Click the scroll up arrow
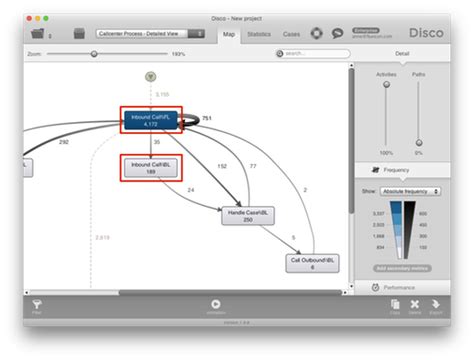Screen dimensions: 474x360 (351, 65)
